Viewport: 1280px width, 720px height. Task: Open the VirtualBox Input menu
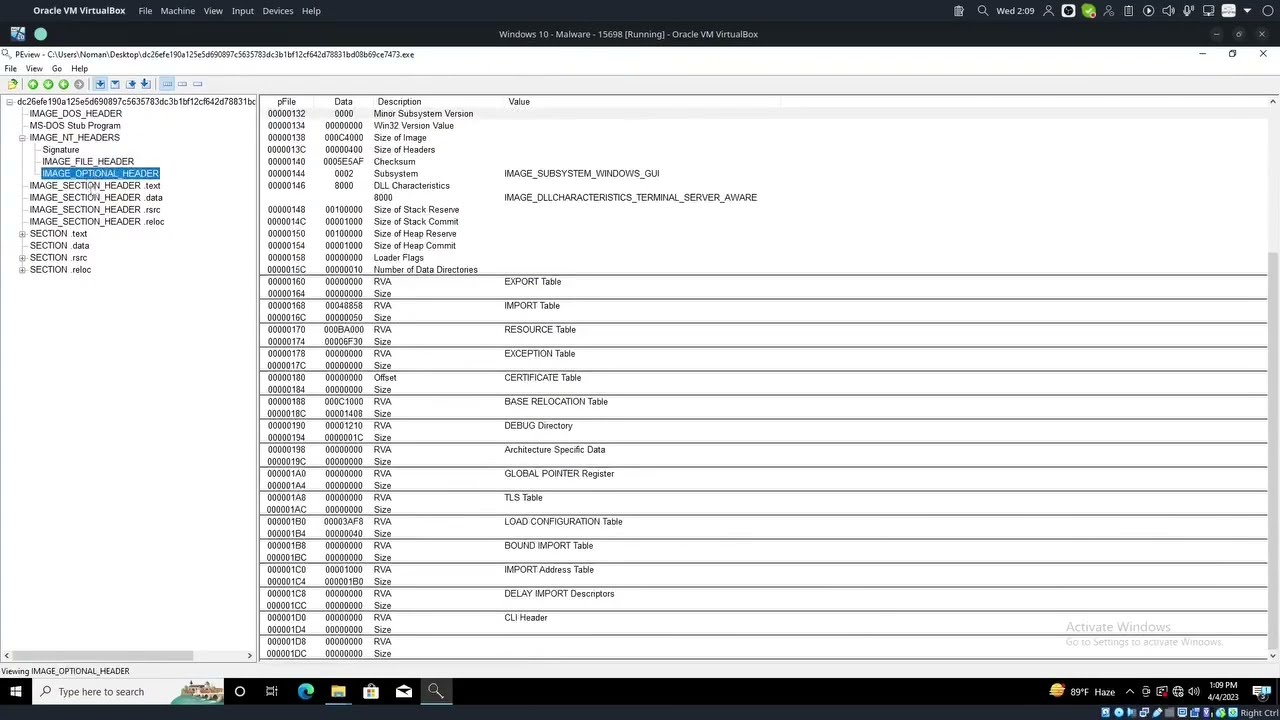(x=243, y=11)
